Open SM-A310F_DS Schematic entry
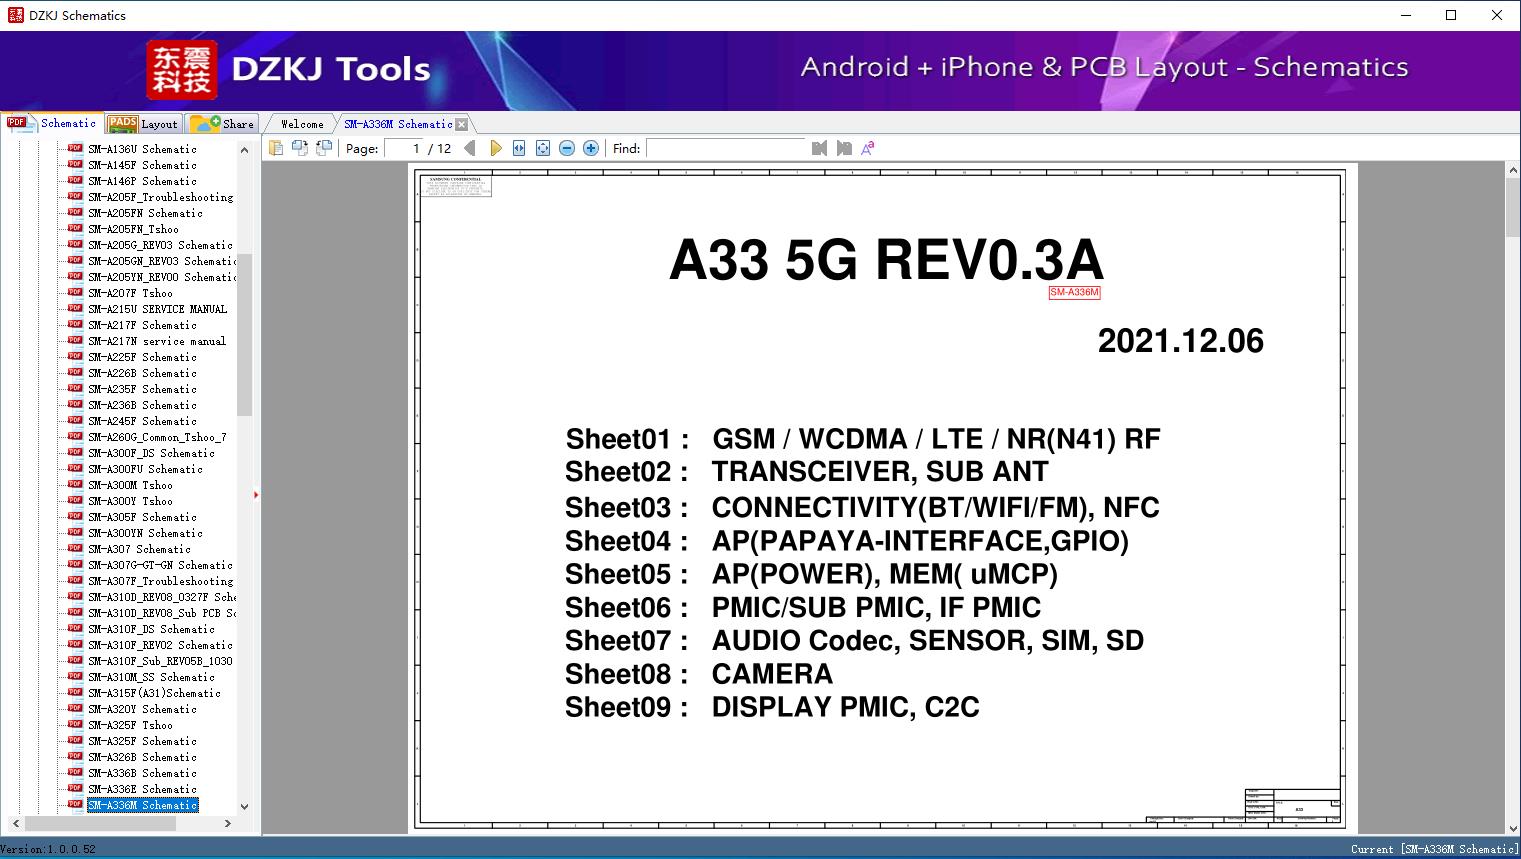This screenshot has height=859, width=1521. click(151, 629)
